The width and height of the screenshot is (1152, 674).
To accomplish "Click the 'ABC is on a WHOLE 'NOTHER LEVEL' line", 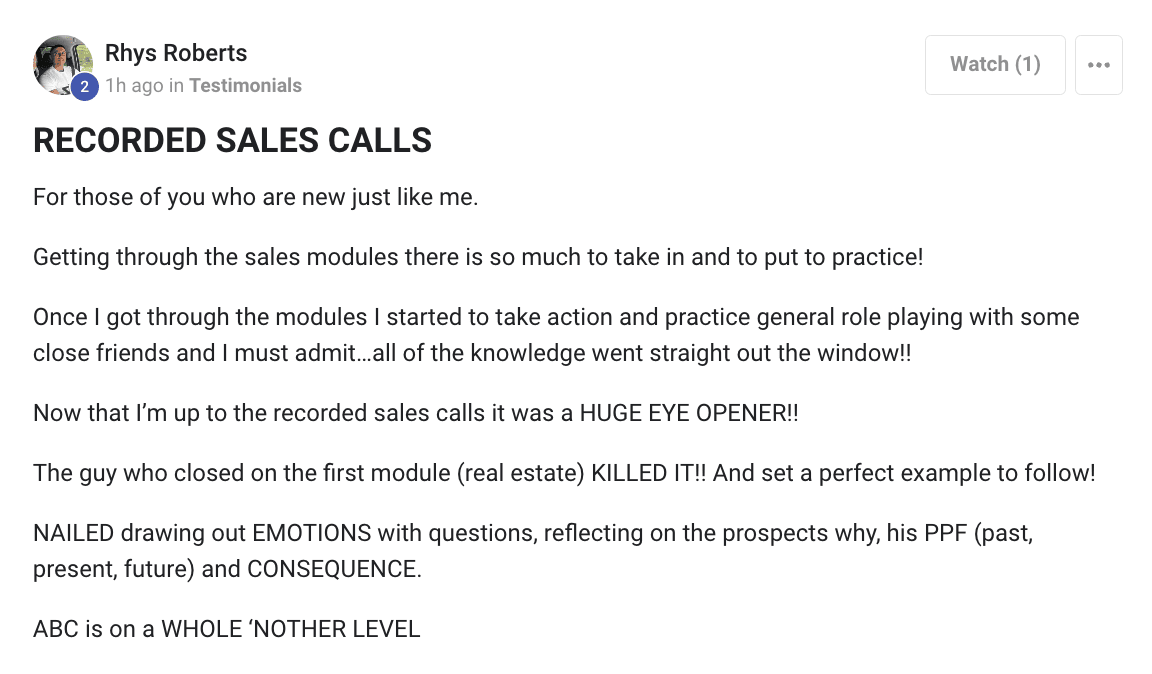I will (x=227, y=629).
